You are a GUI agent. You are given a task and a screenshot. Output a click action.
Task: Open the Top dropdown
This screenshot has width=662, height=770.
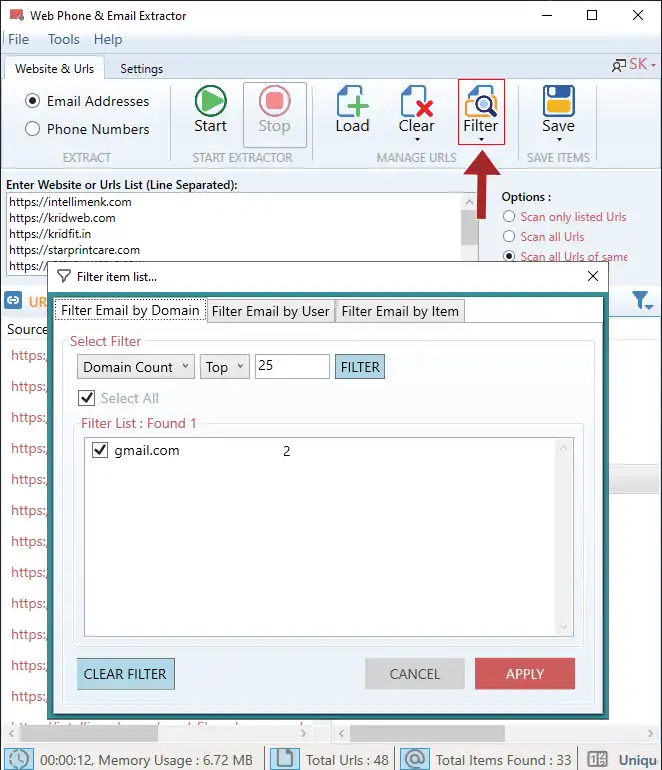click(x=225, y=367)
